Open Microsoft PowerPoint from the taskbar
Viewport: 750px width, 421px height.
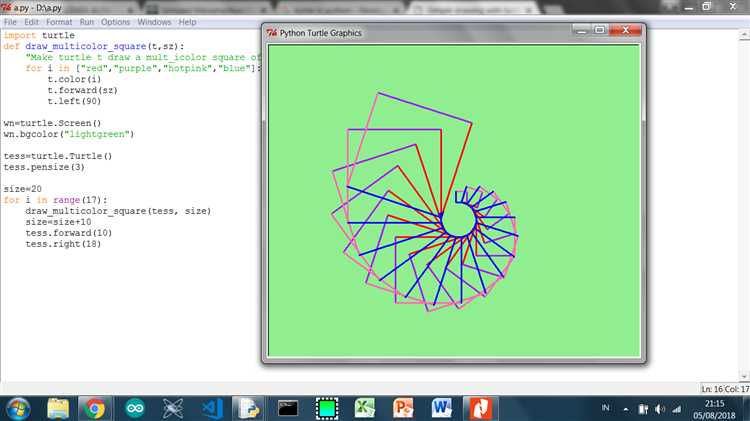(x=403, y=409)
